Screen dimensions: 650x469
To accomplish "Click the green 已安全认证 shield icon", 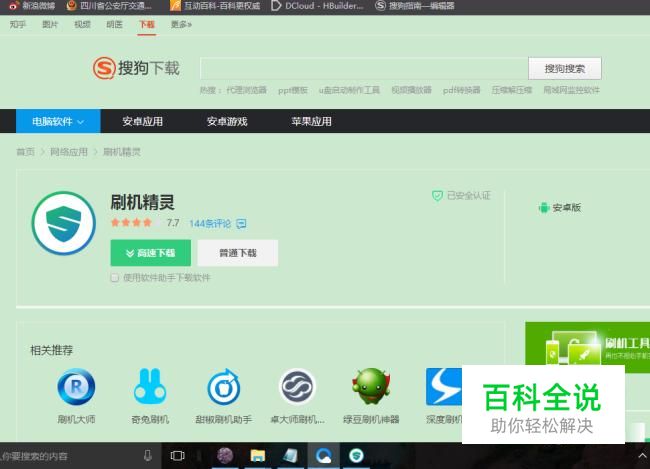I will pyautogui.click(x=437, y=195).
